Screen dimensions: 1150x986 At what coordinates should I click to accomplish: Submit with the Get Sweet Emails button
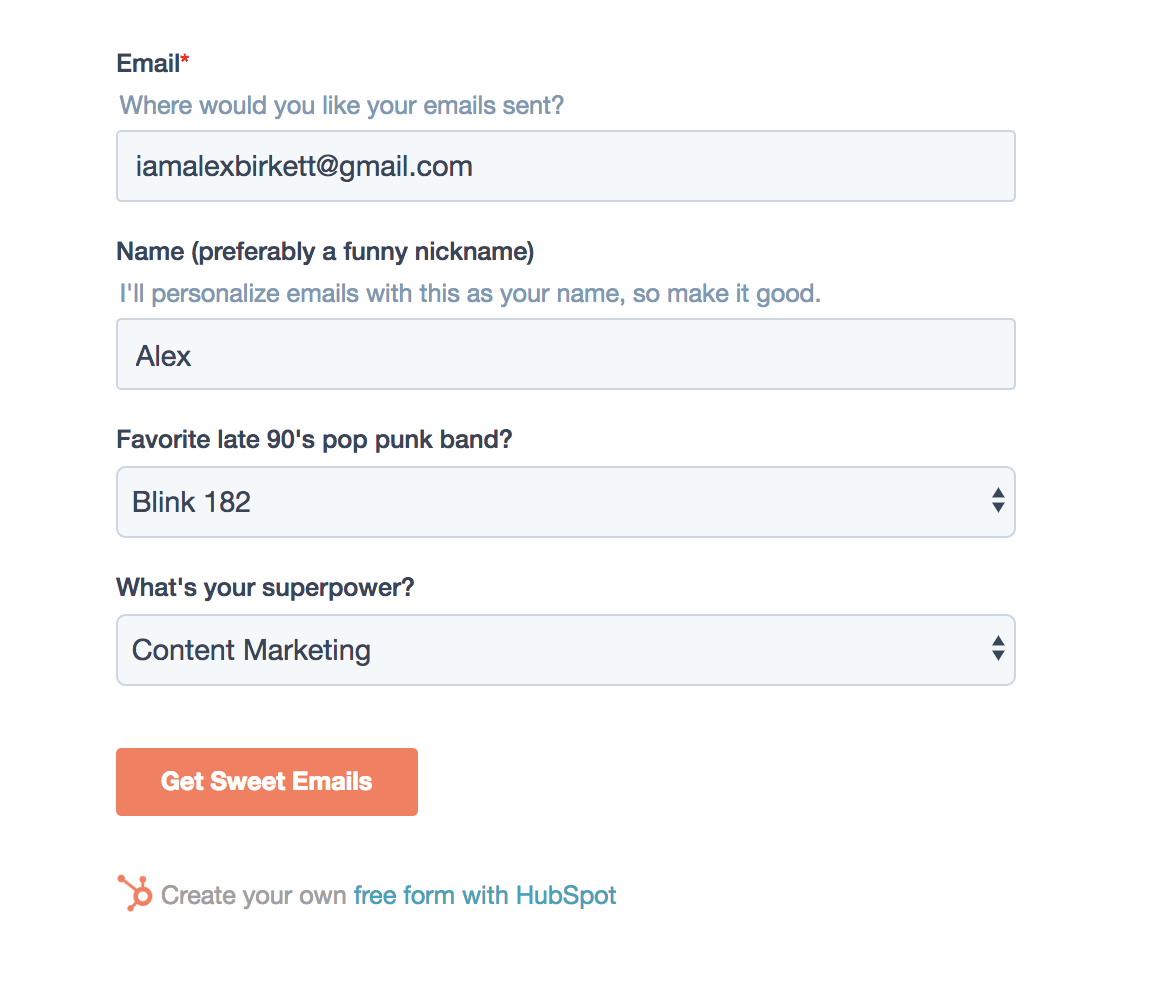click(x=266, y=782)
